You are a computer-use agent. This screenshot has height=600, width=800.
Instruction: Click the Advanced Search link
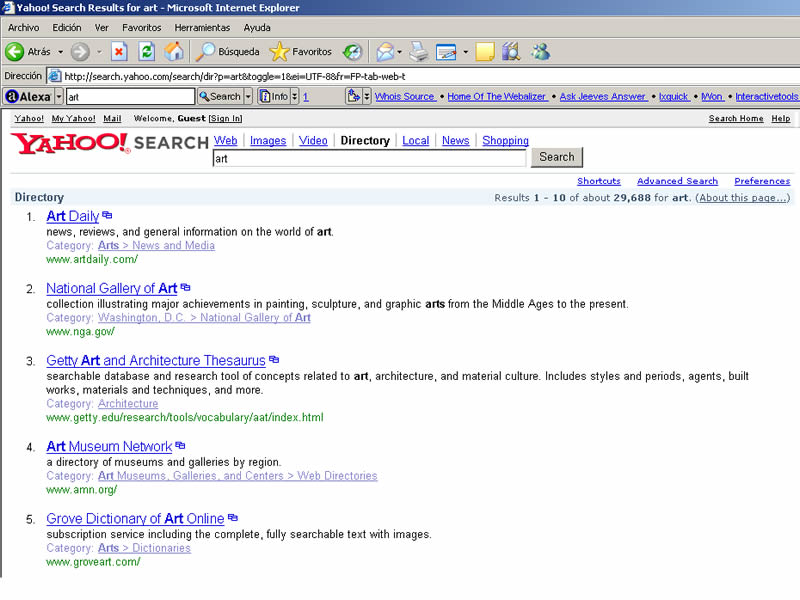coord(677,181)
